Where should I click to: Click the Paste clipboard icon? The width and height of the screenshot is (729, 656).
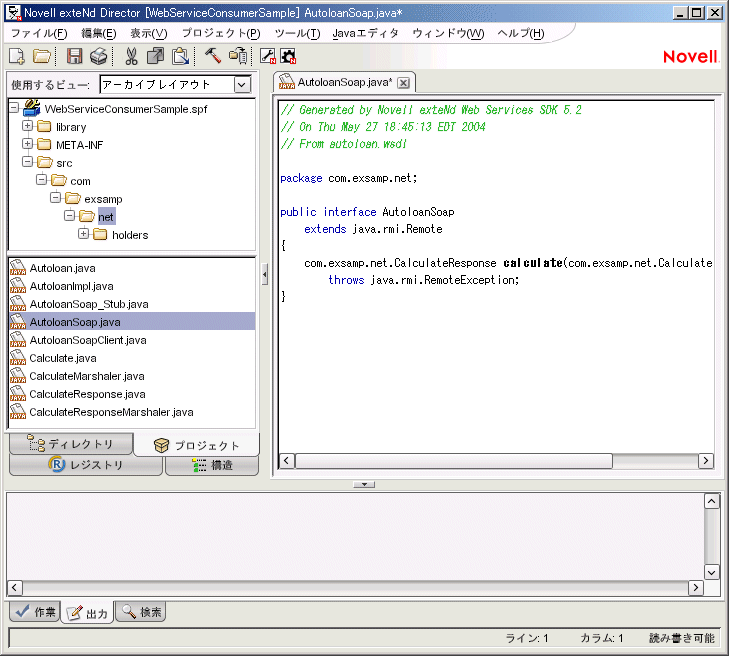pos(180,56)
